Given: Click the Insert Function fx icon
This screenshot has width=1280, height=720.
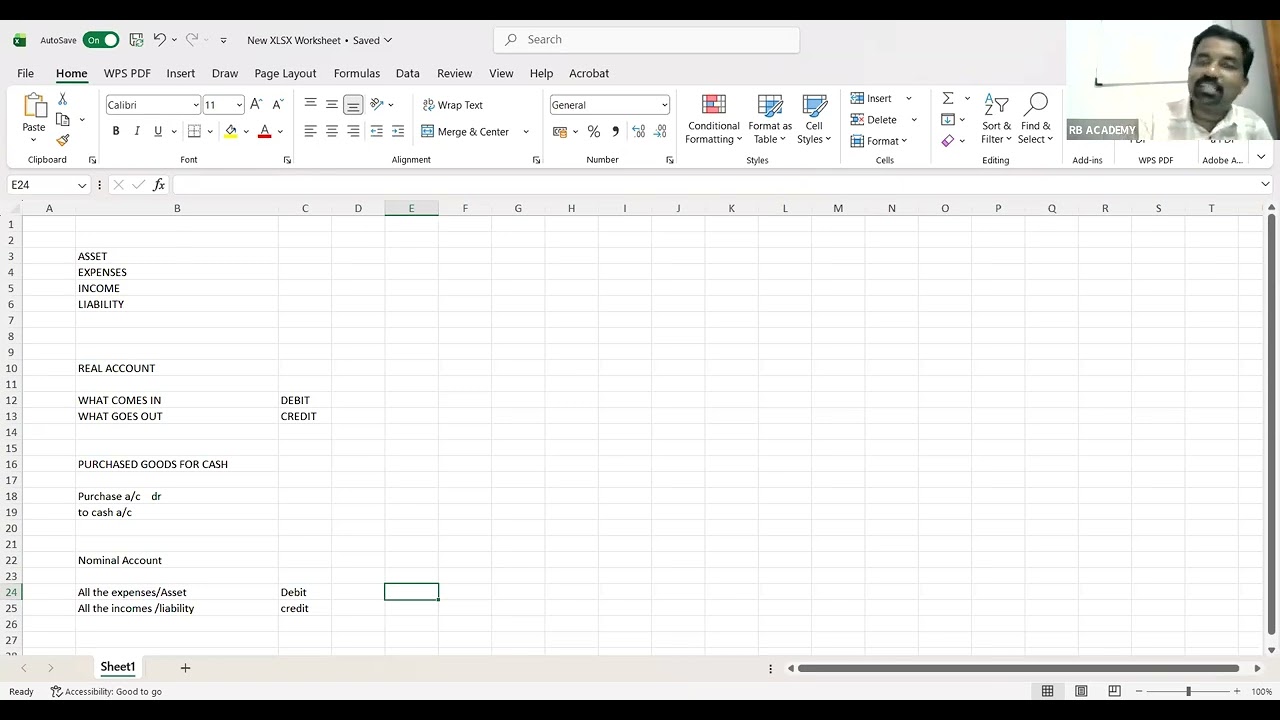Looking at the screenshot, I should 159,185.
